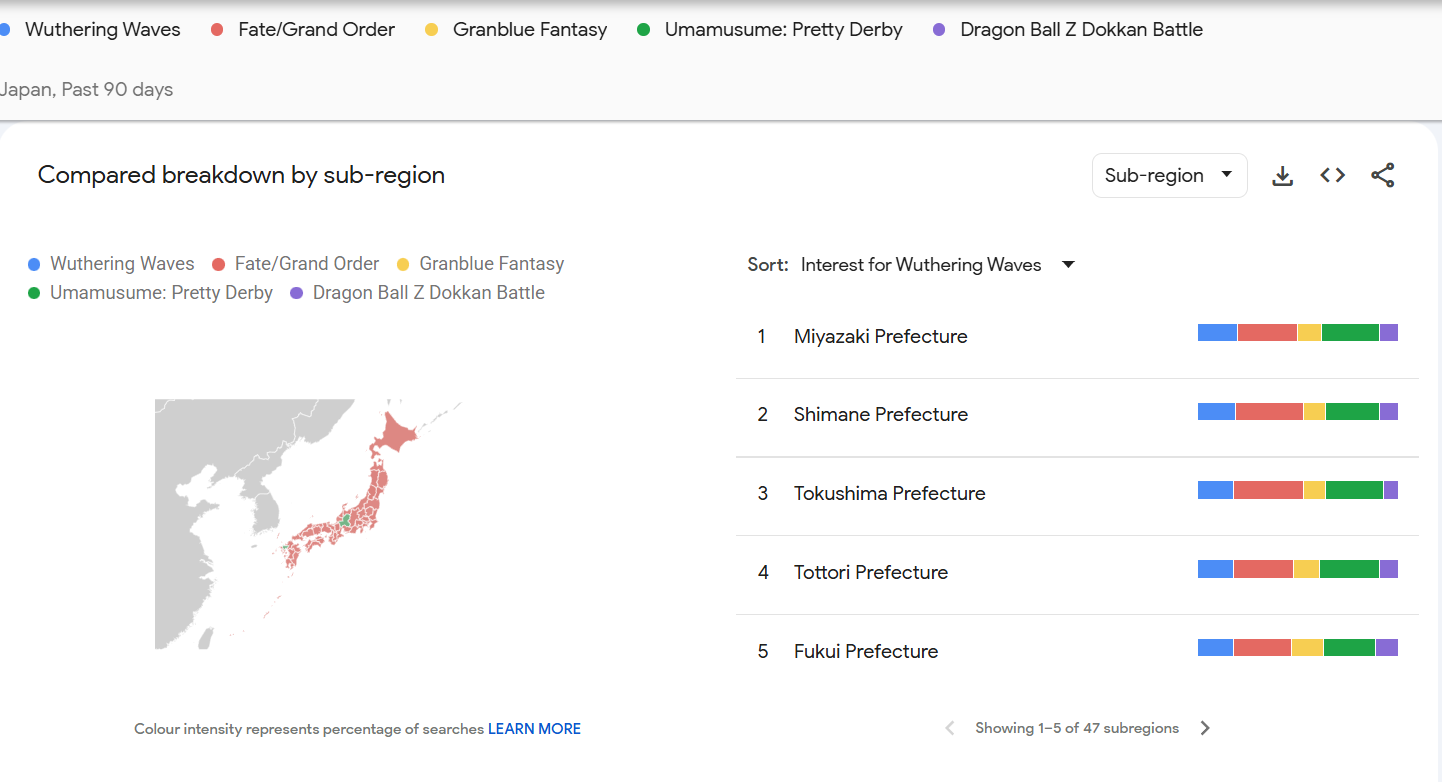The height and width of the screenshot is (782, 1442).
Task: Click Miyazaki's red Fate/Grand Order bar segment
Action: [x=1267, y=333]
